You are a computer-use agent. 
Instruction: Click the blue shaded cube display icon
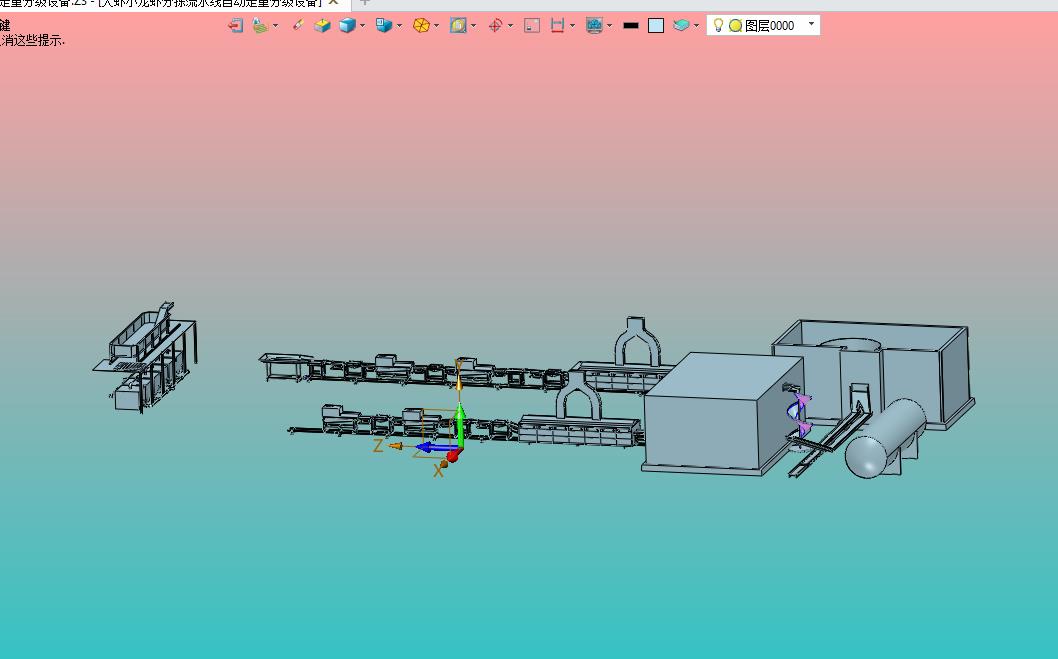[347, 26]
